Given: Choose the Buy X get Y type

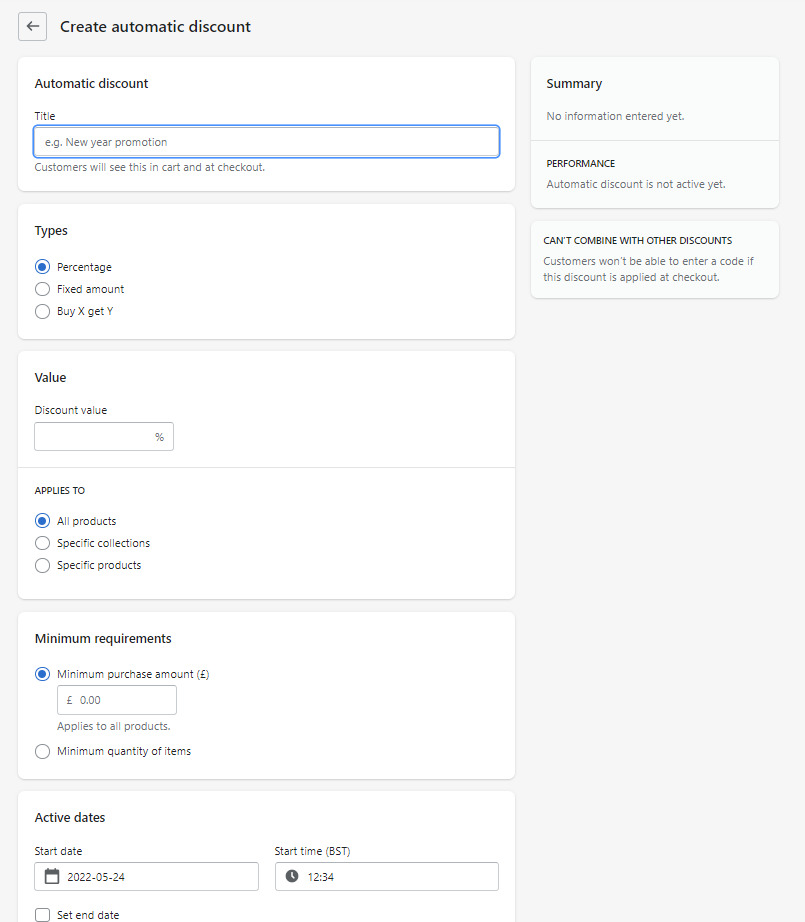Looking at the screenshot, I should click(x=42, y=311).
